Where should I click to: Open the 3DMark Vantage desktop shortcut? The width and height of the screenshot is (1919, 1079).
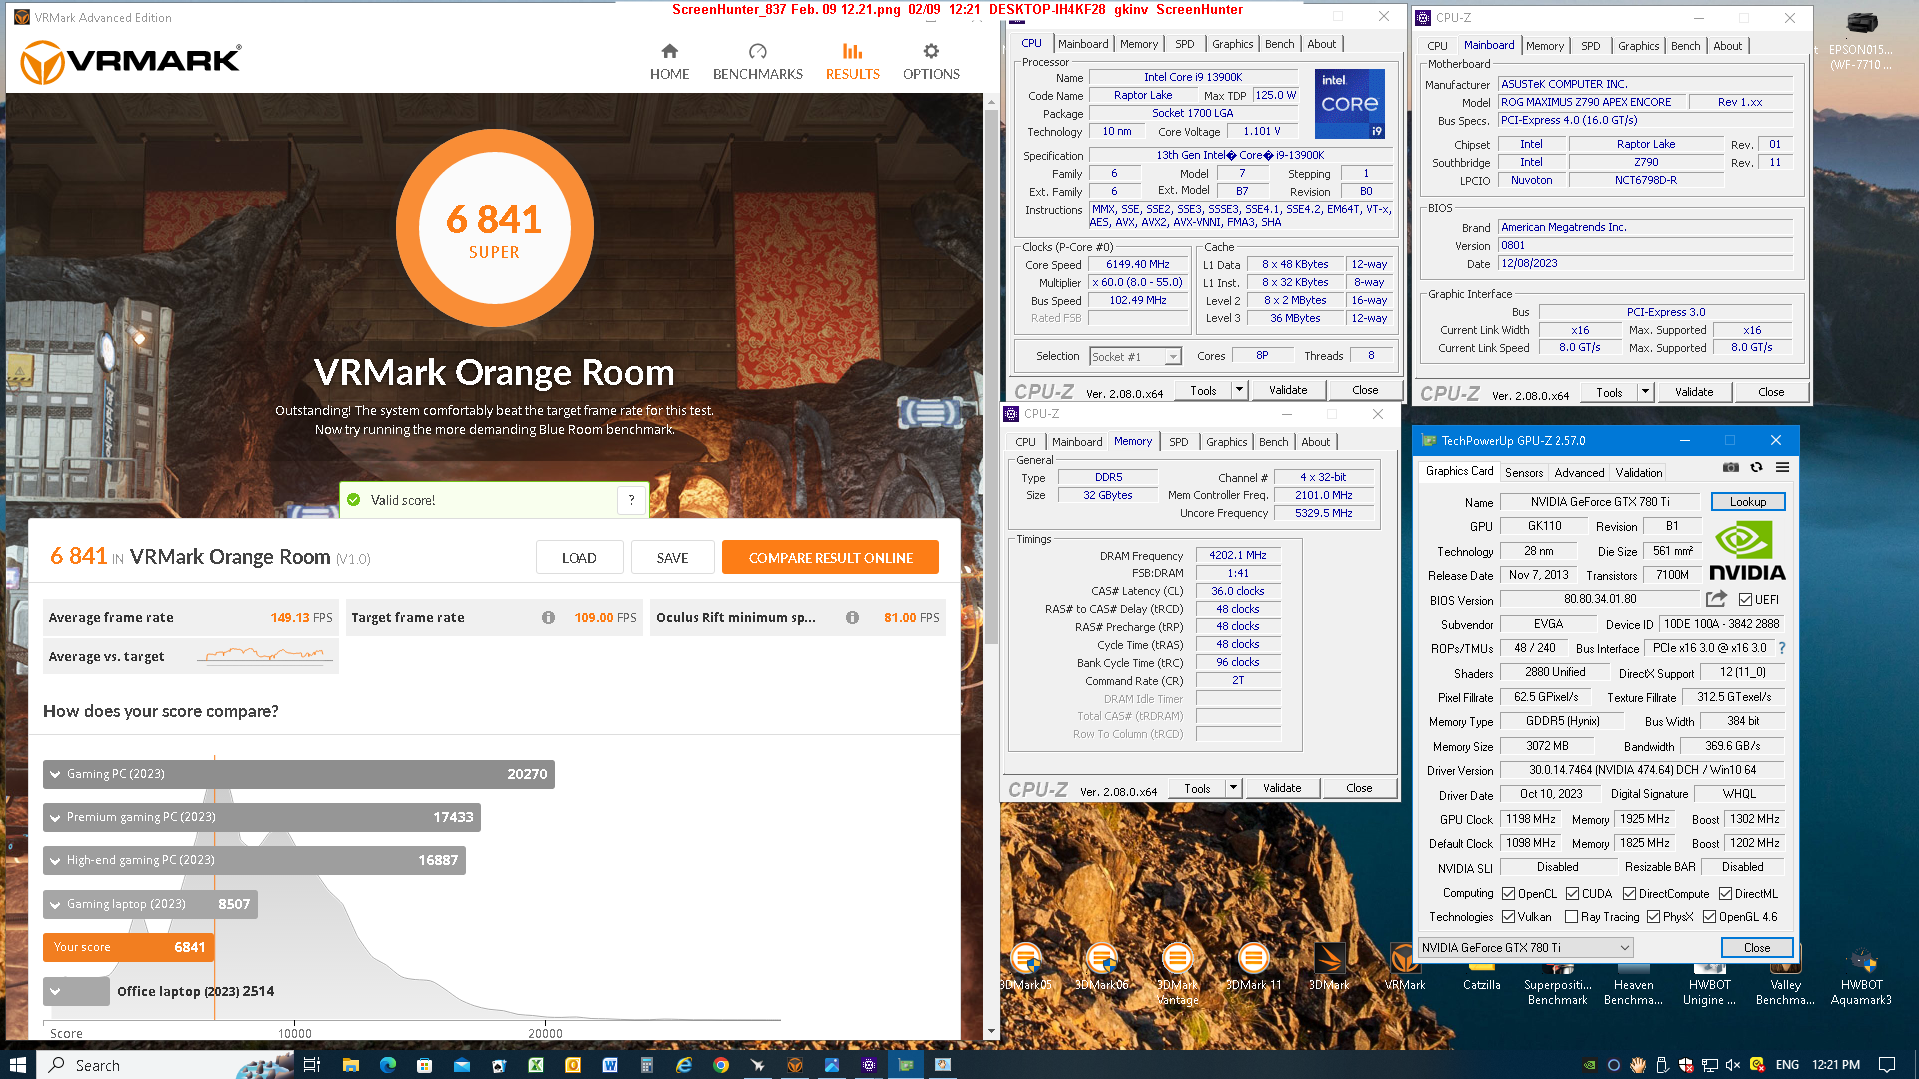click(1177, 973)
